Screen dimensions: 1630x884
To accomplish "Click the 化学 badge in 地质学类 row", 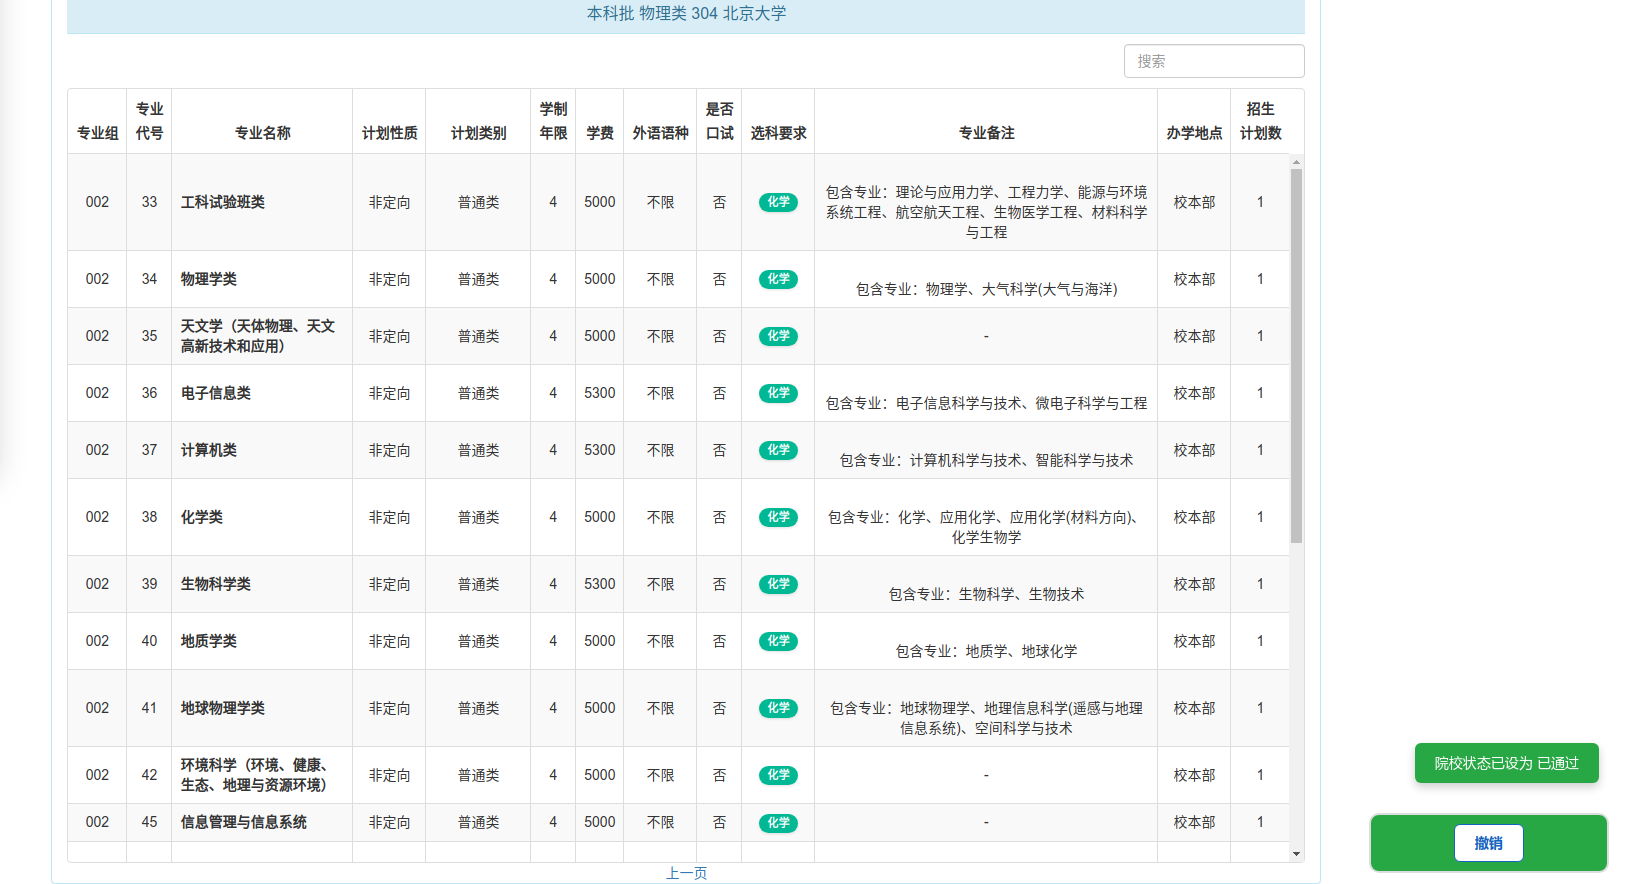I will click(x=778, y=641).
